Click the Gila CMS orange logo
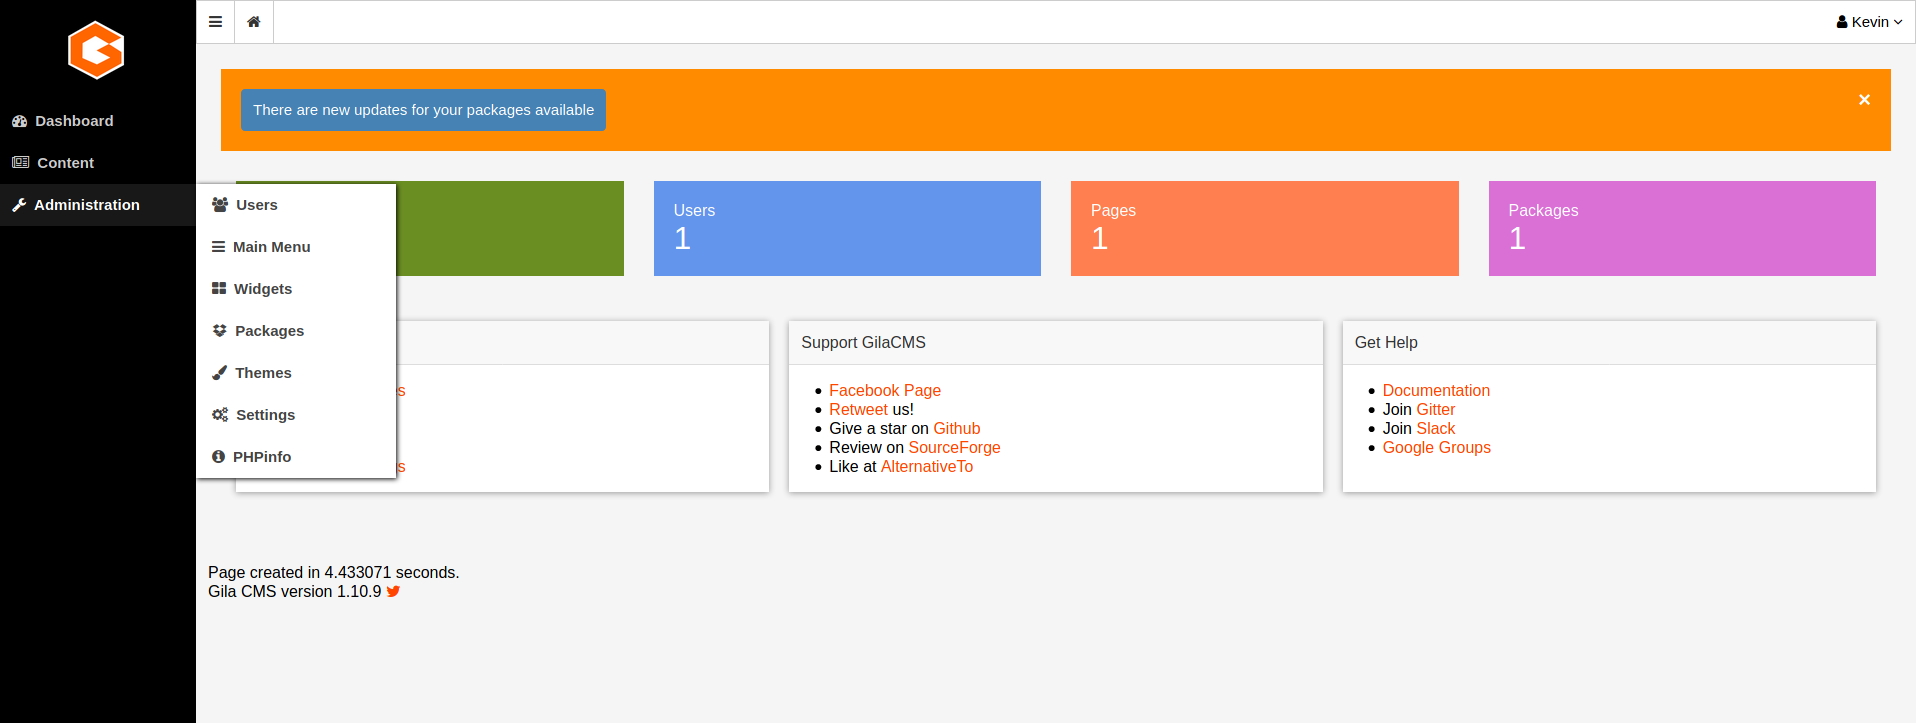 click(x=96, y=50)
